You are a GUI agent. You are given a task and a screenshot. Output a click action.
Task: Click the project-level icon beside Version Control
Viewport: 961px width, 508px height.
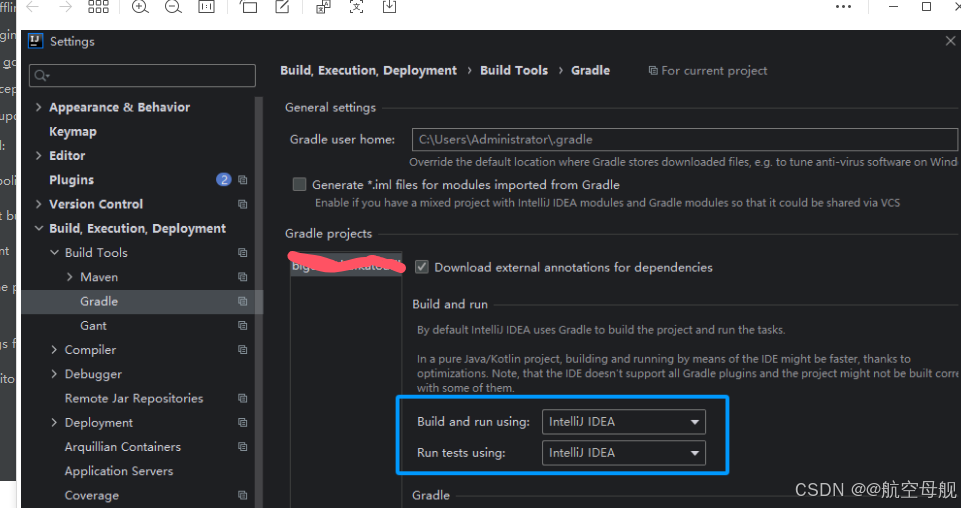tap(243, 204)
